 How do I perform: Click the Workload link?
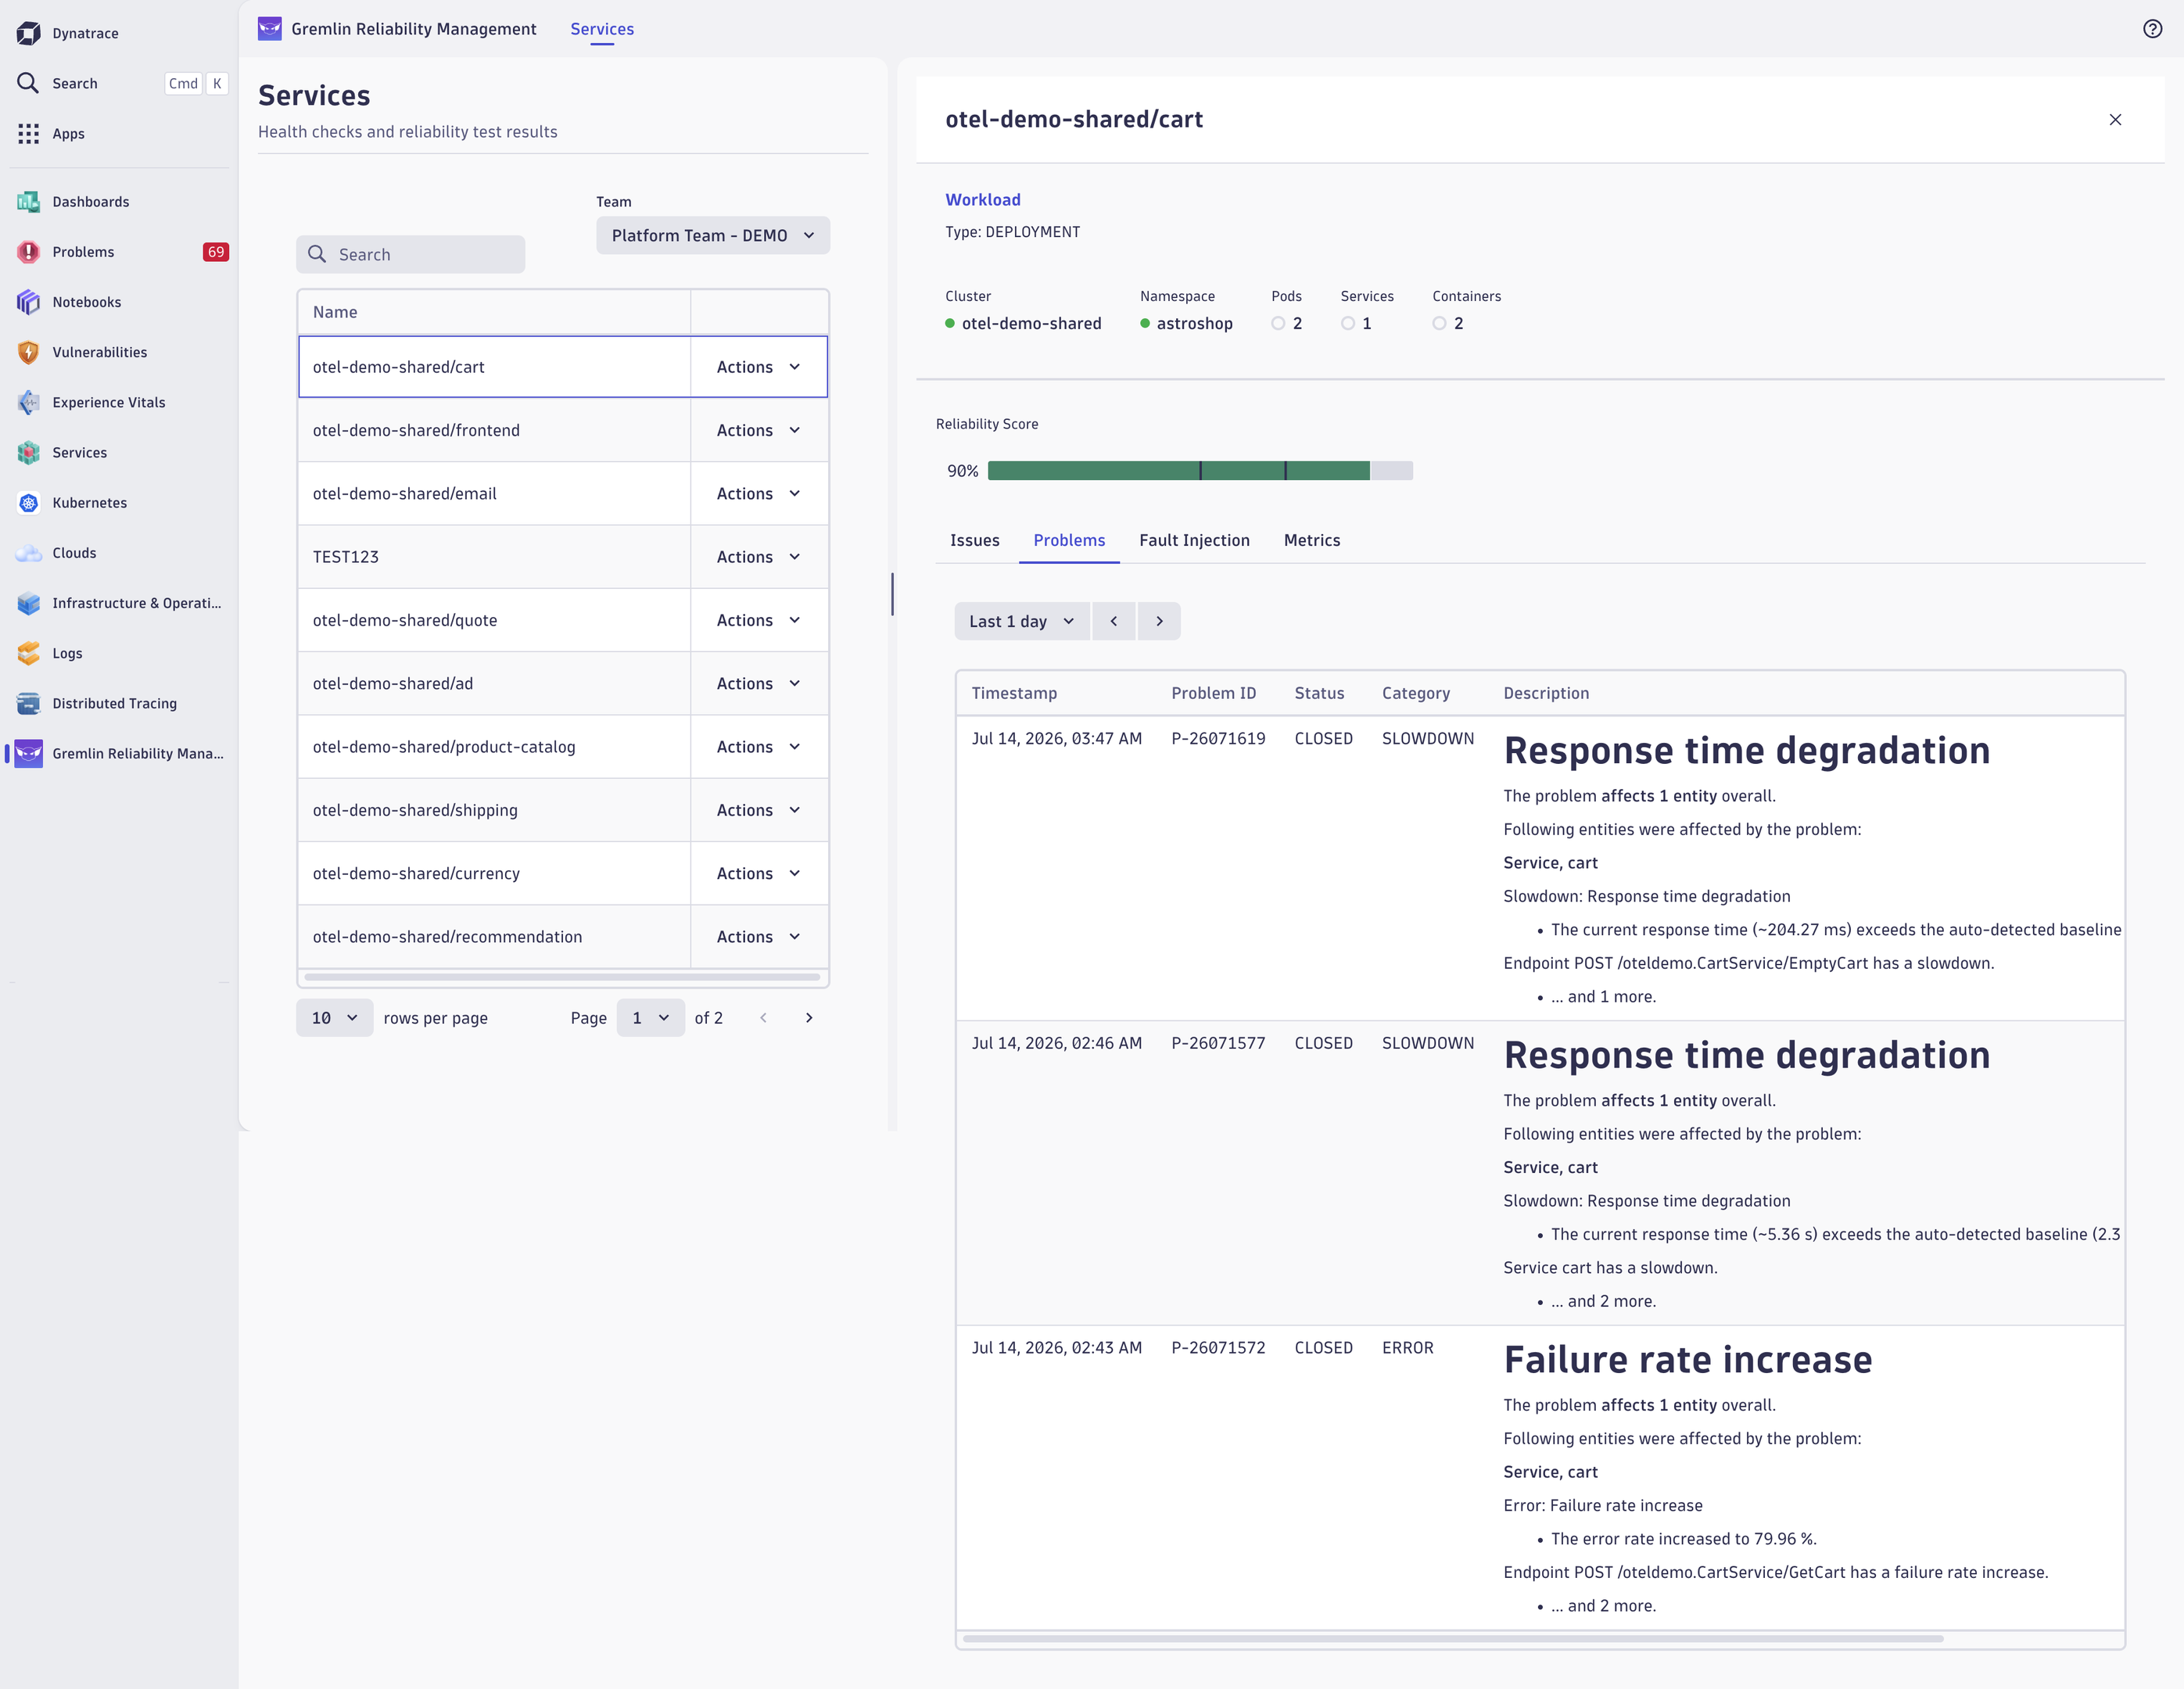point(982,199)
